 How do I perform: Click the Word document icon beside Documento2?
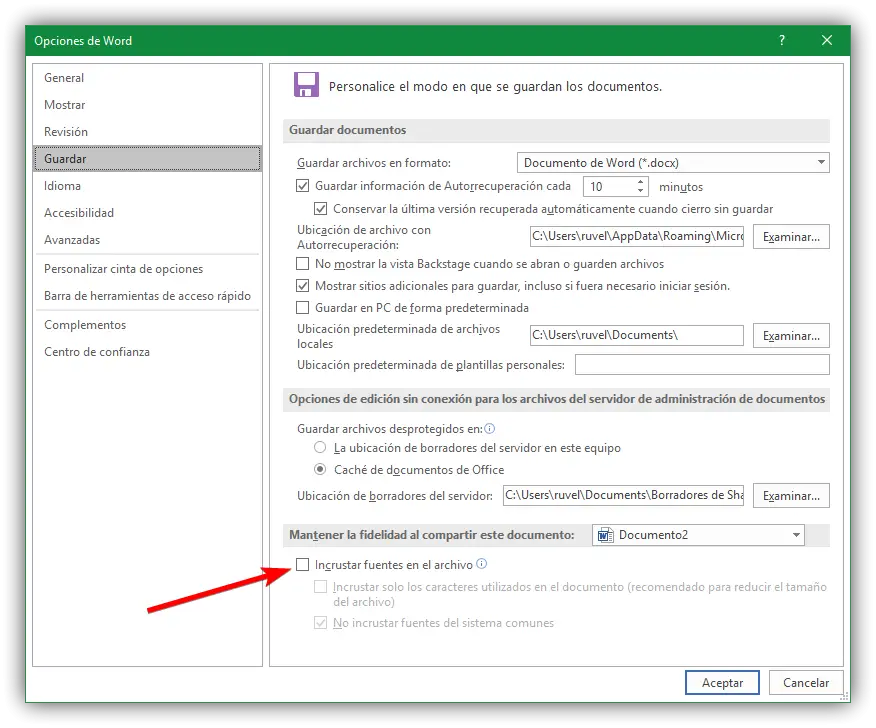[x=605, y=535]
